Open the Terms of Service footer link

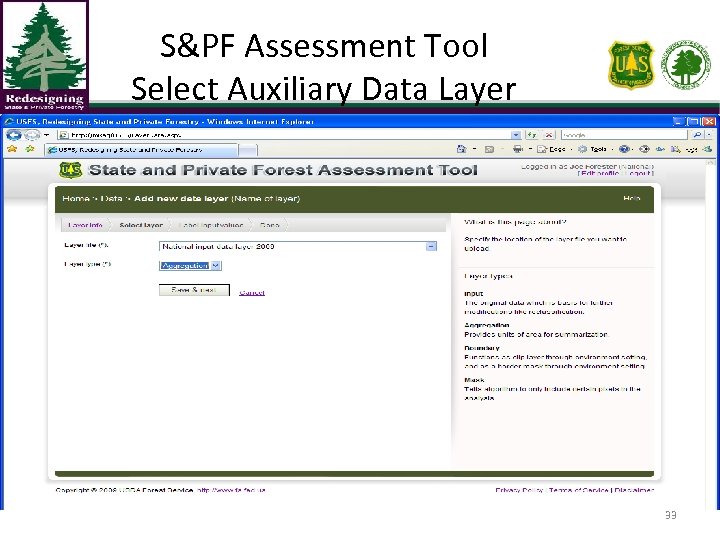(579, 490)
